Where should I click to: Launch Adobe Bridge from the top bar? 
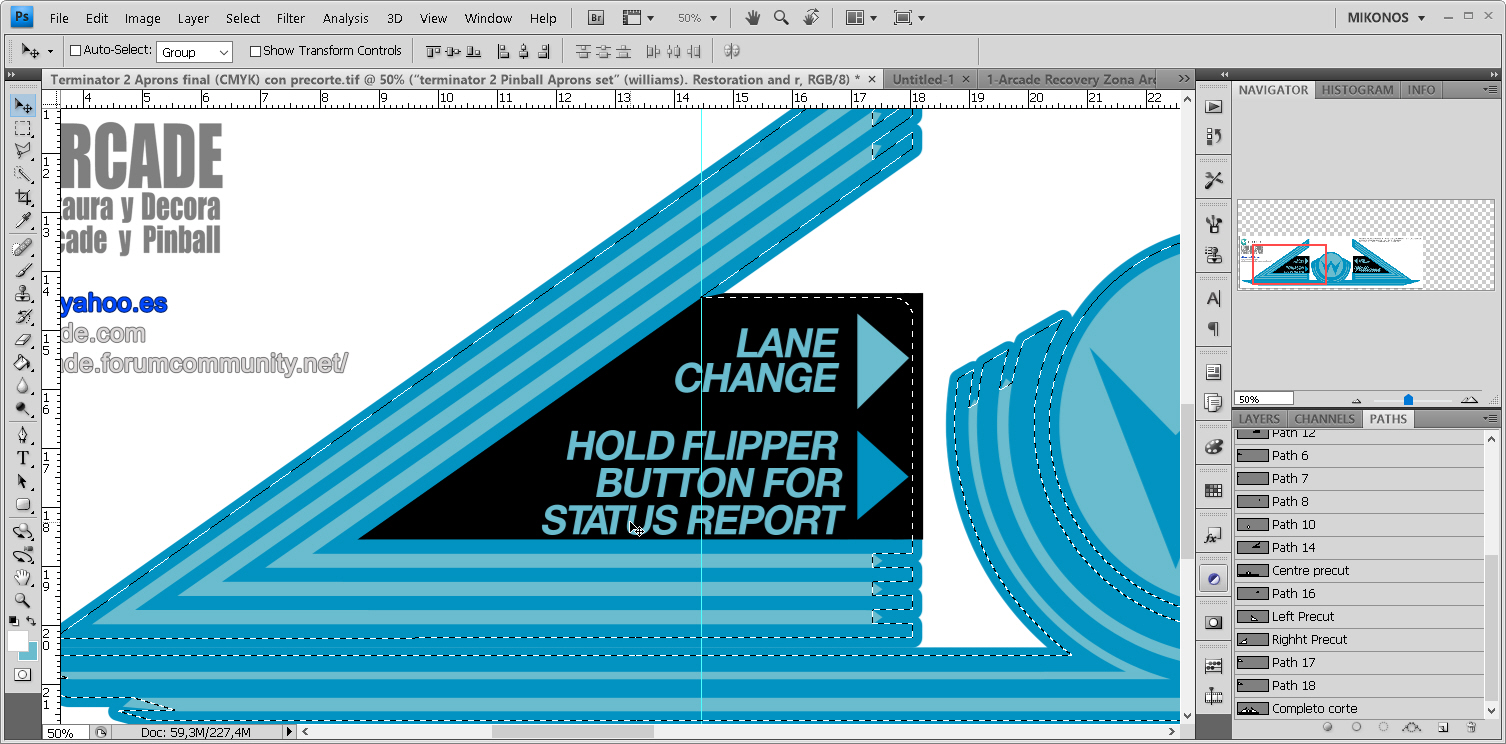[596, 18]
